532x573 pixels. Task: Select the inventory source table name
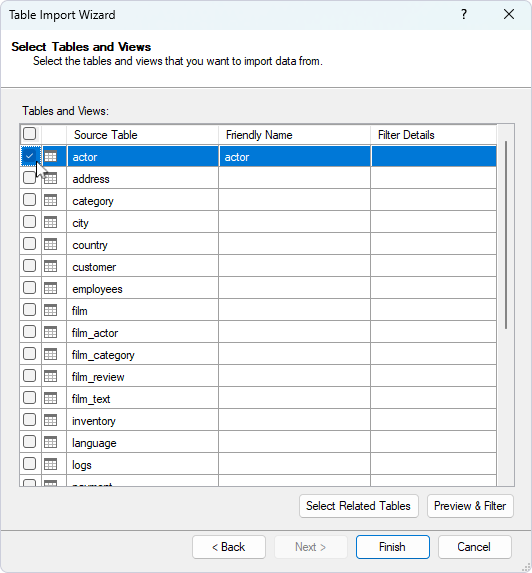pyautogui.click(x=94, y=421)
